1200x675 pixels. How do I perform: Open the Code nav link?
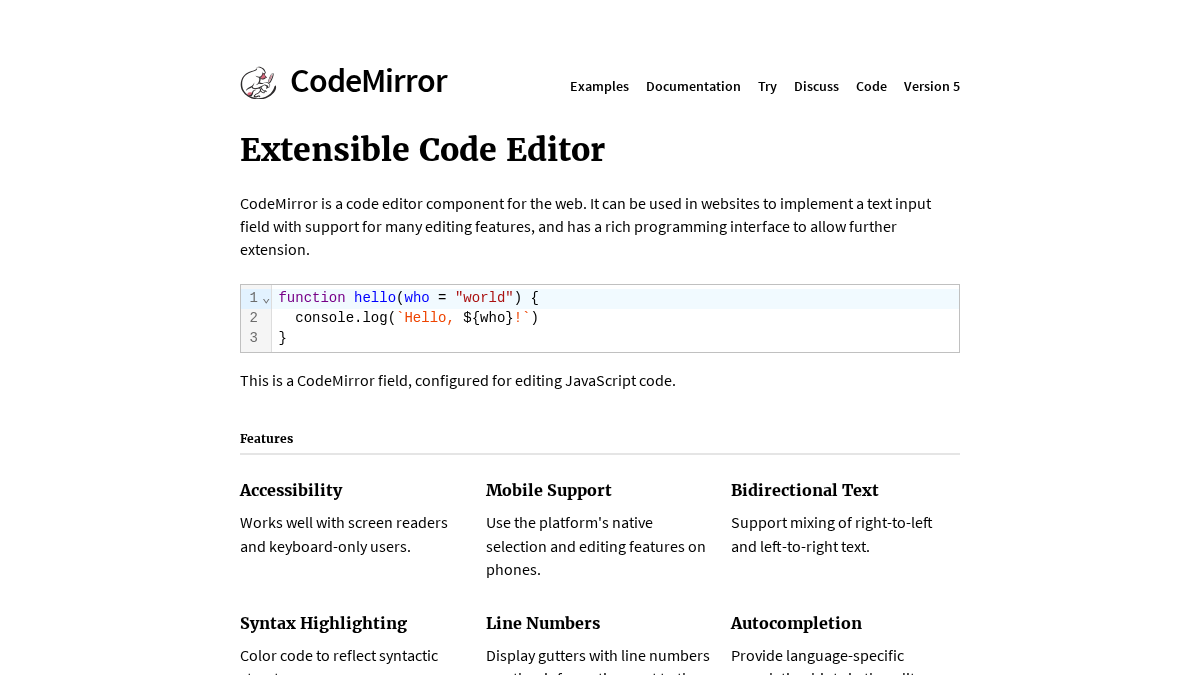(871, 86)
